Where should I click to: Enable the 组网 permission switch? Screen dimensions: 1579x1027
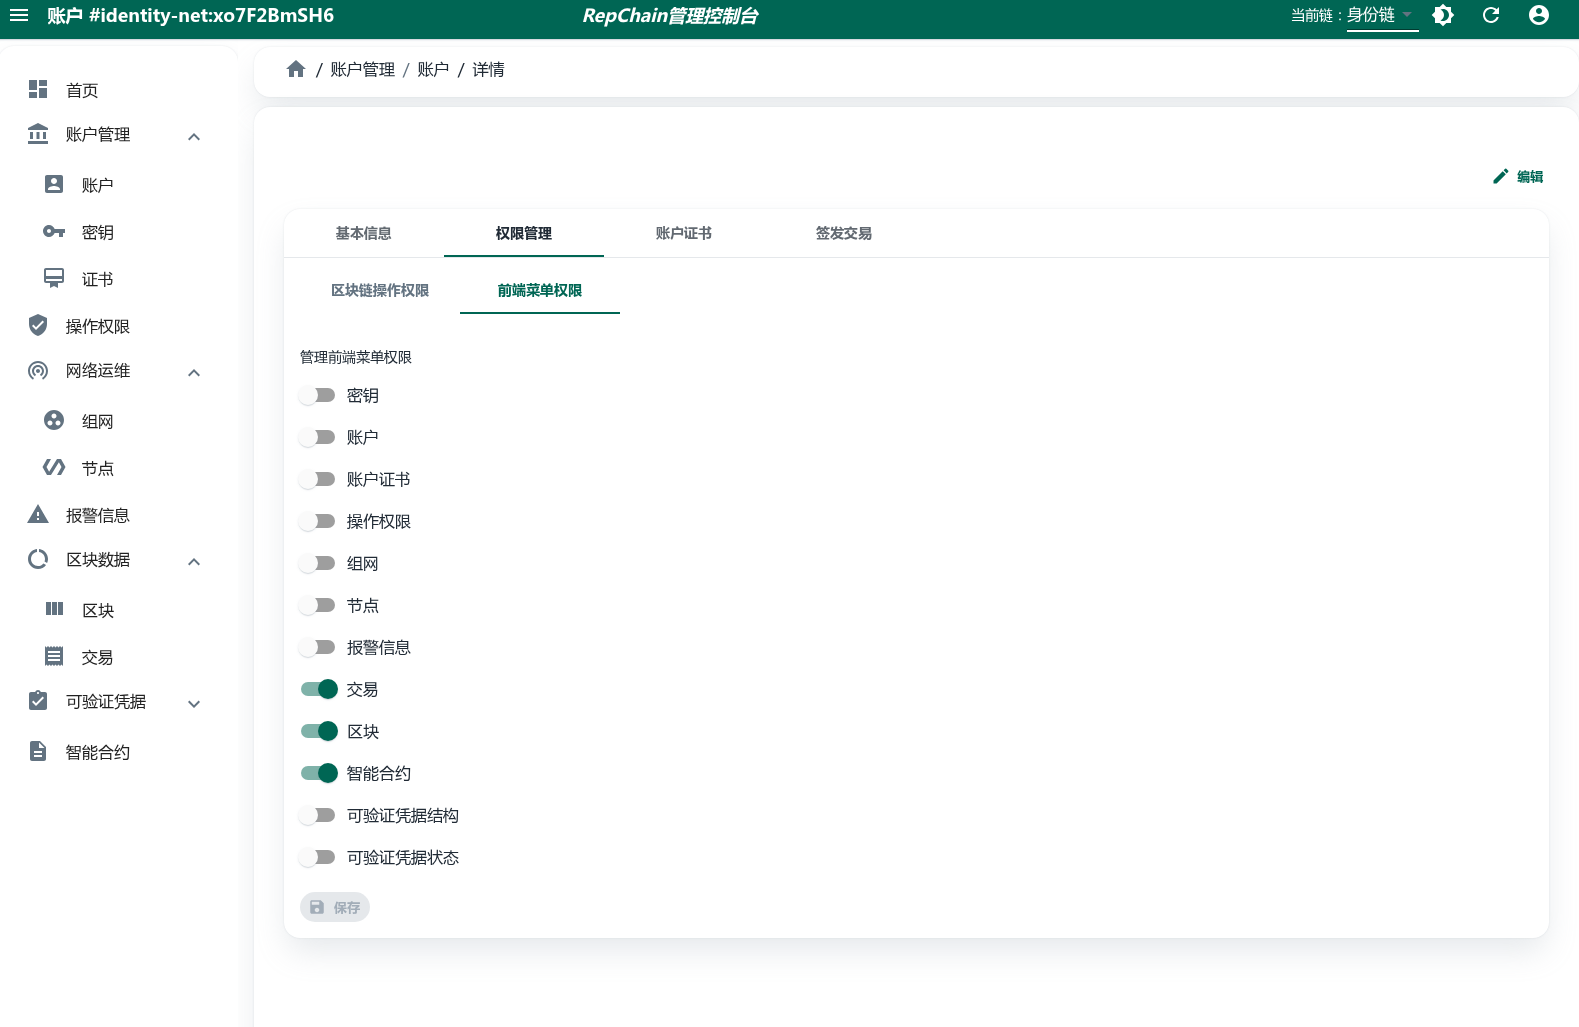point(318,563)
